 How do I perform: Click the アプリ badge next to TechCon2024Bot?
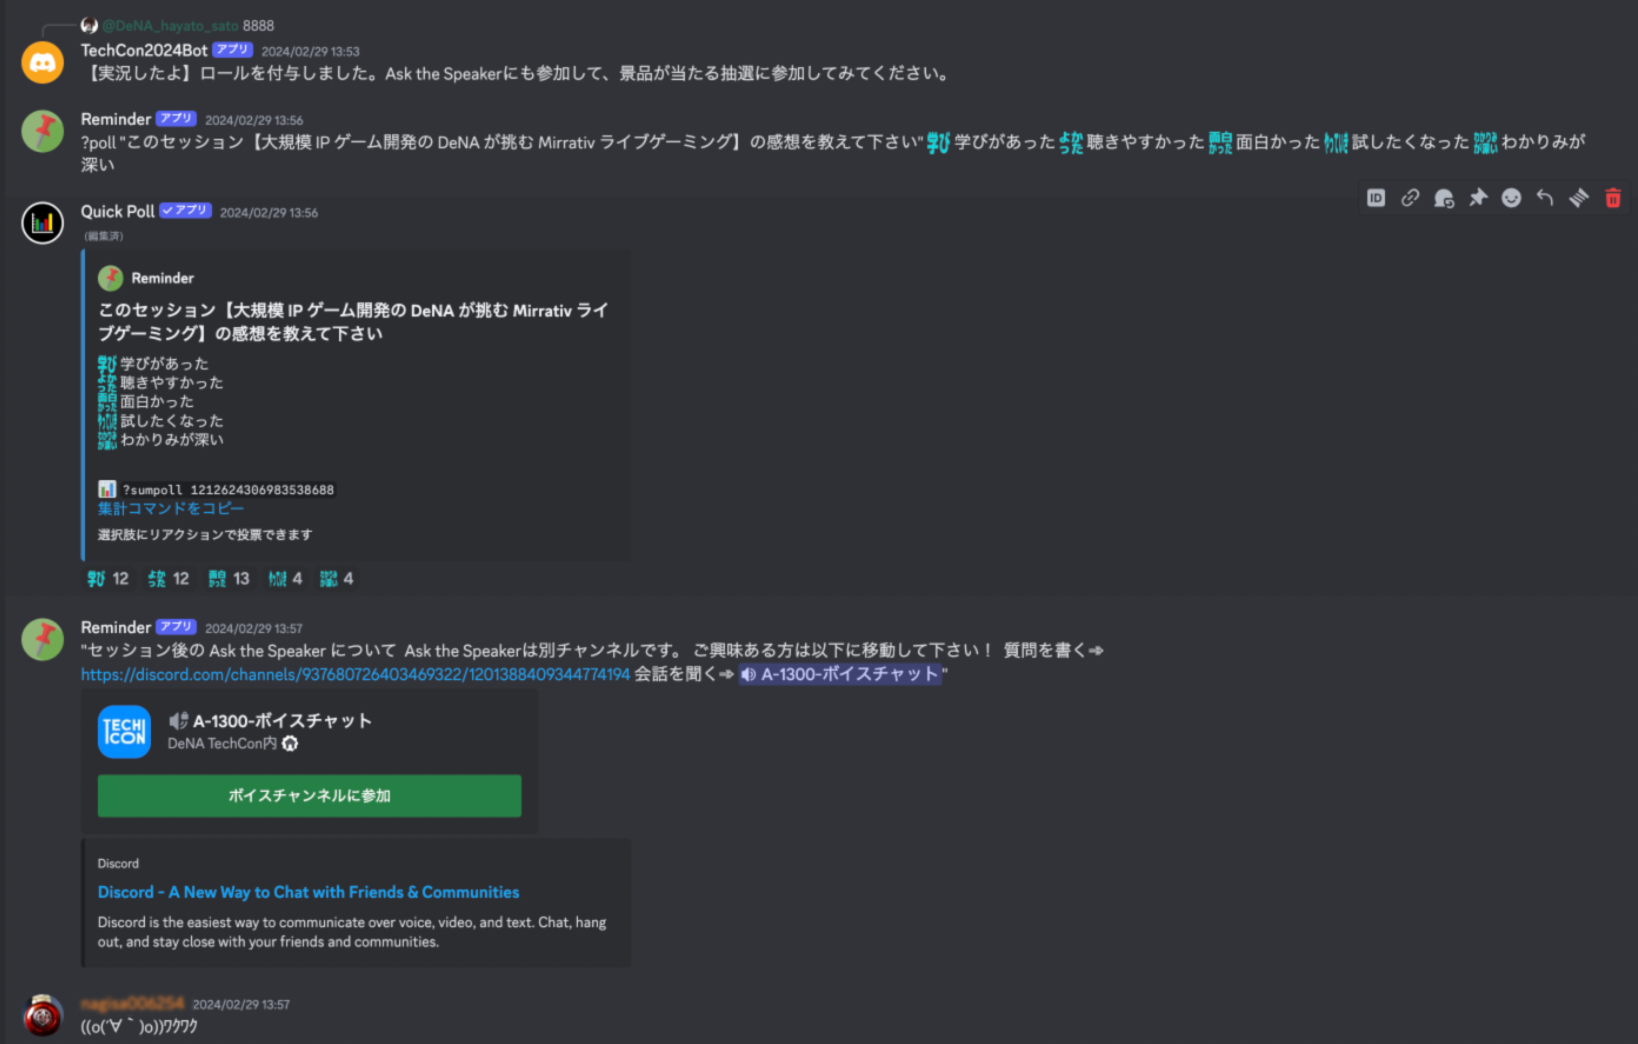click(x=233, y=50)
